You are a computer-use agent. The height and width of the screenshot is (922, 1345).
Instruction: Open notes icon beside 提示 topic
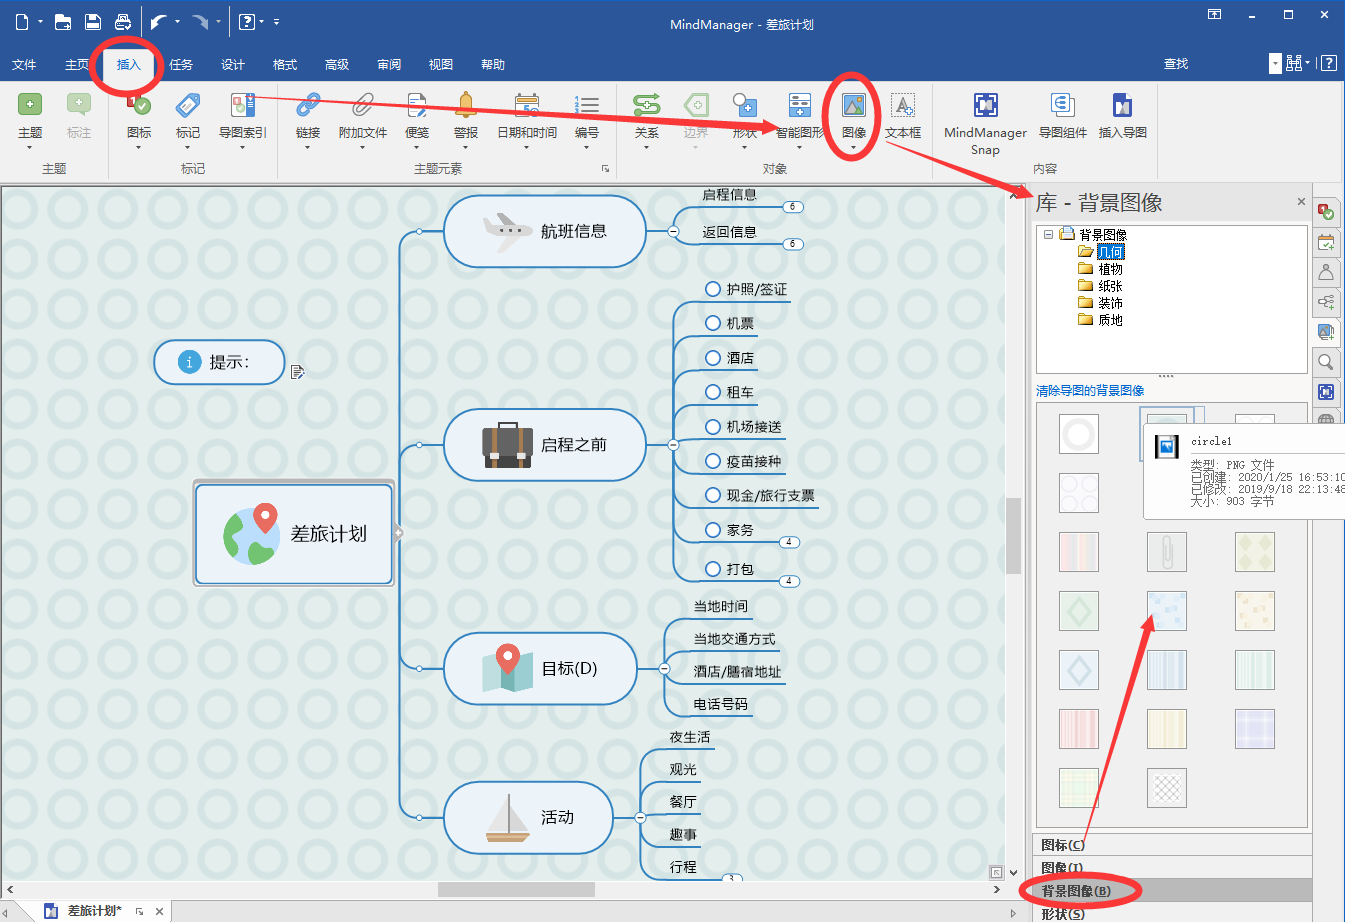[x=297, y=372]
